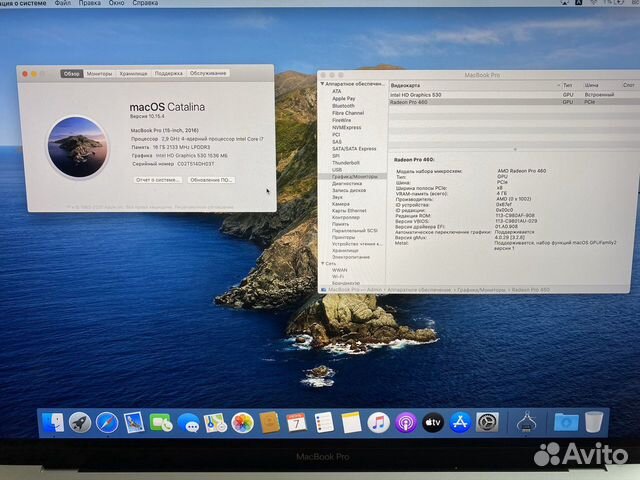Open the Окно menu
Viewport: 640px width, 480px height.
116,3
